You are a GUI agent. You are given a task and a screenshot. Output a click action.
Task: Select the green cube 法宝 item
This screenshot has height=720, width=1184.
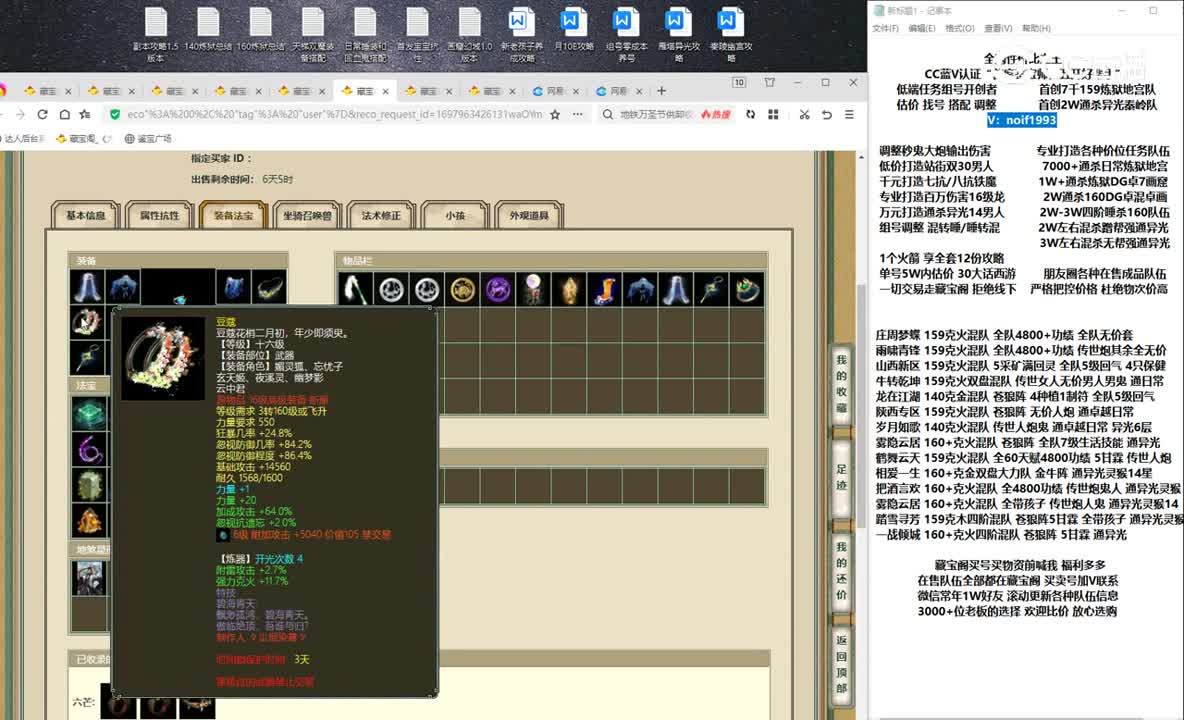coord(88,414)
